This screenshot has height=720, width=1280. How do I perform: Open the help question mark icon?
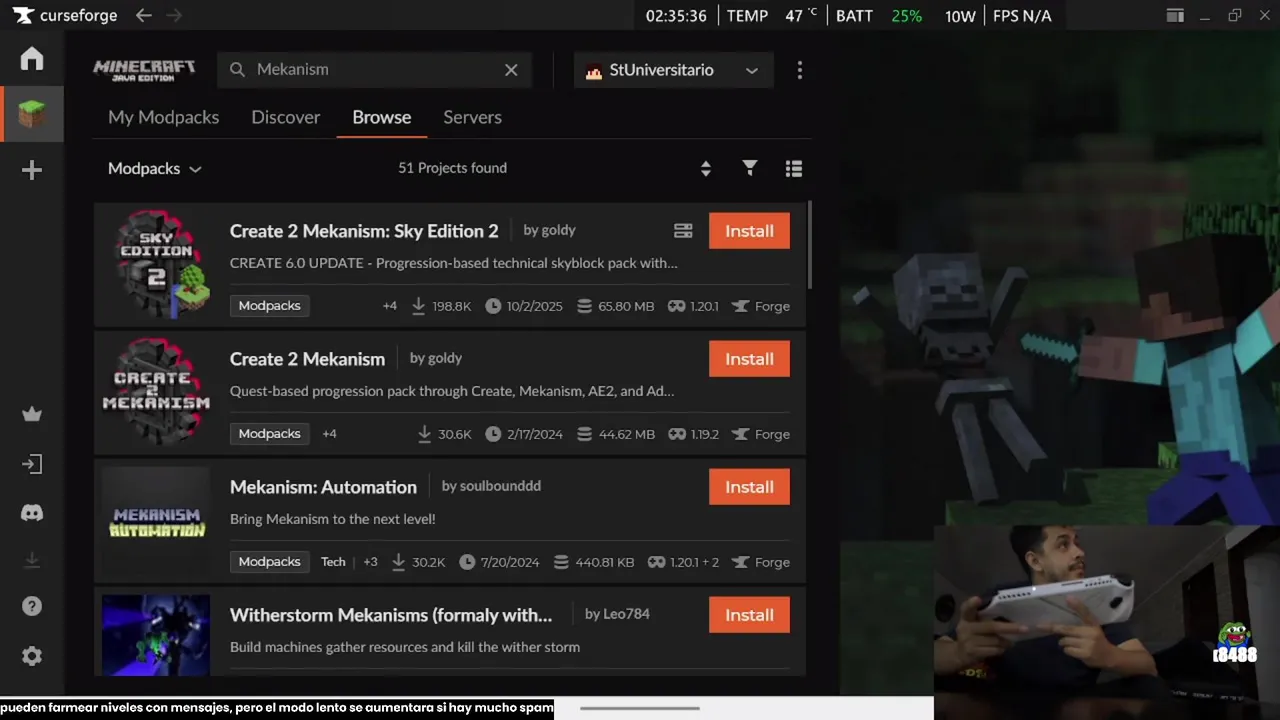(32, 607)
